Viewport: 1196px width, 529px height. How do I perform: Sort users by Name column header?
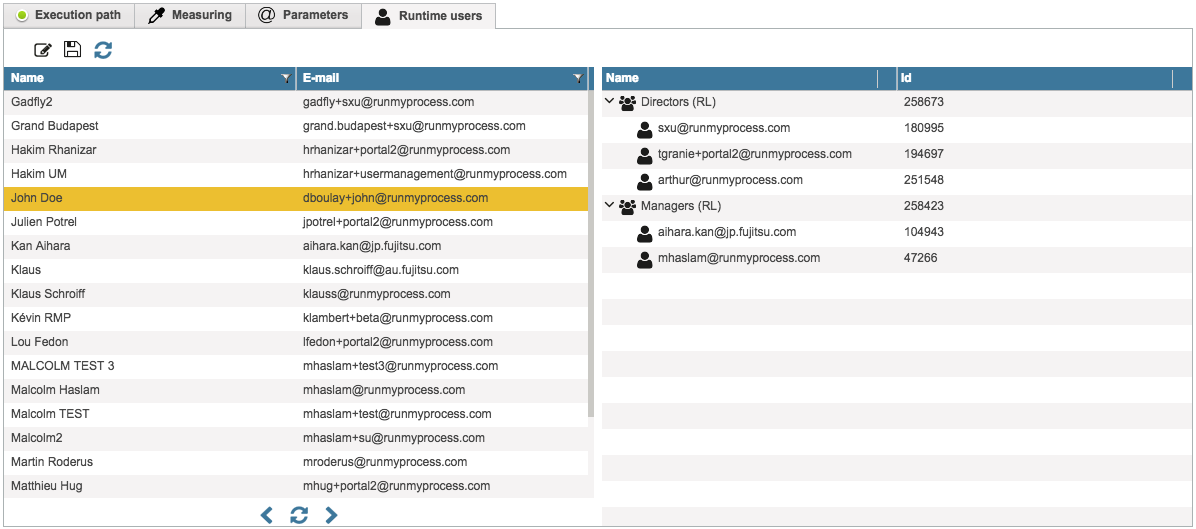coord(150,78)
